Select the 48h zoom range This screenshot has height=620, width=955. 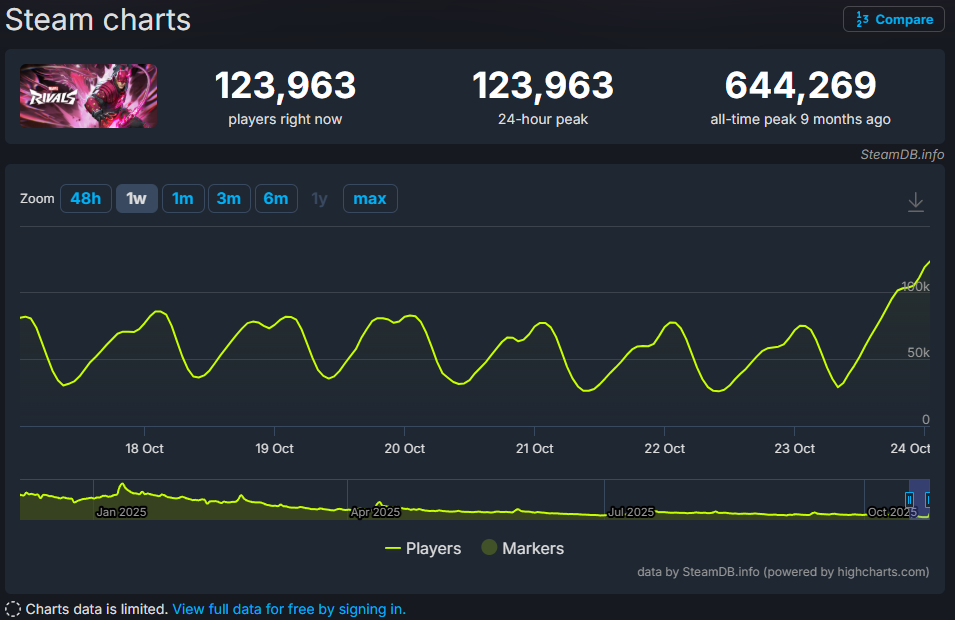pos(86,199)
